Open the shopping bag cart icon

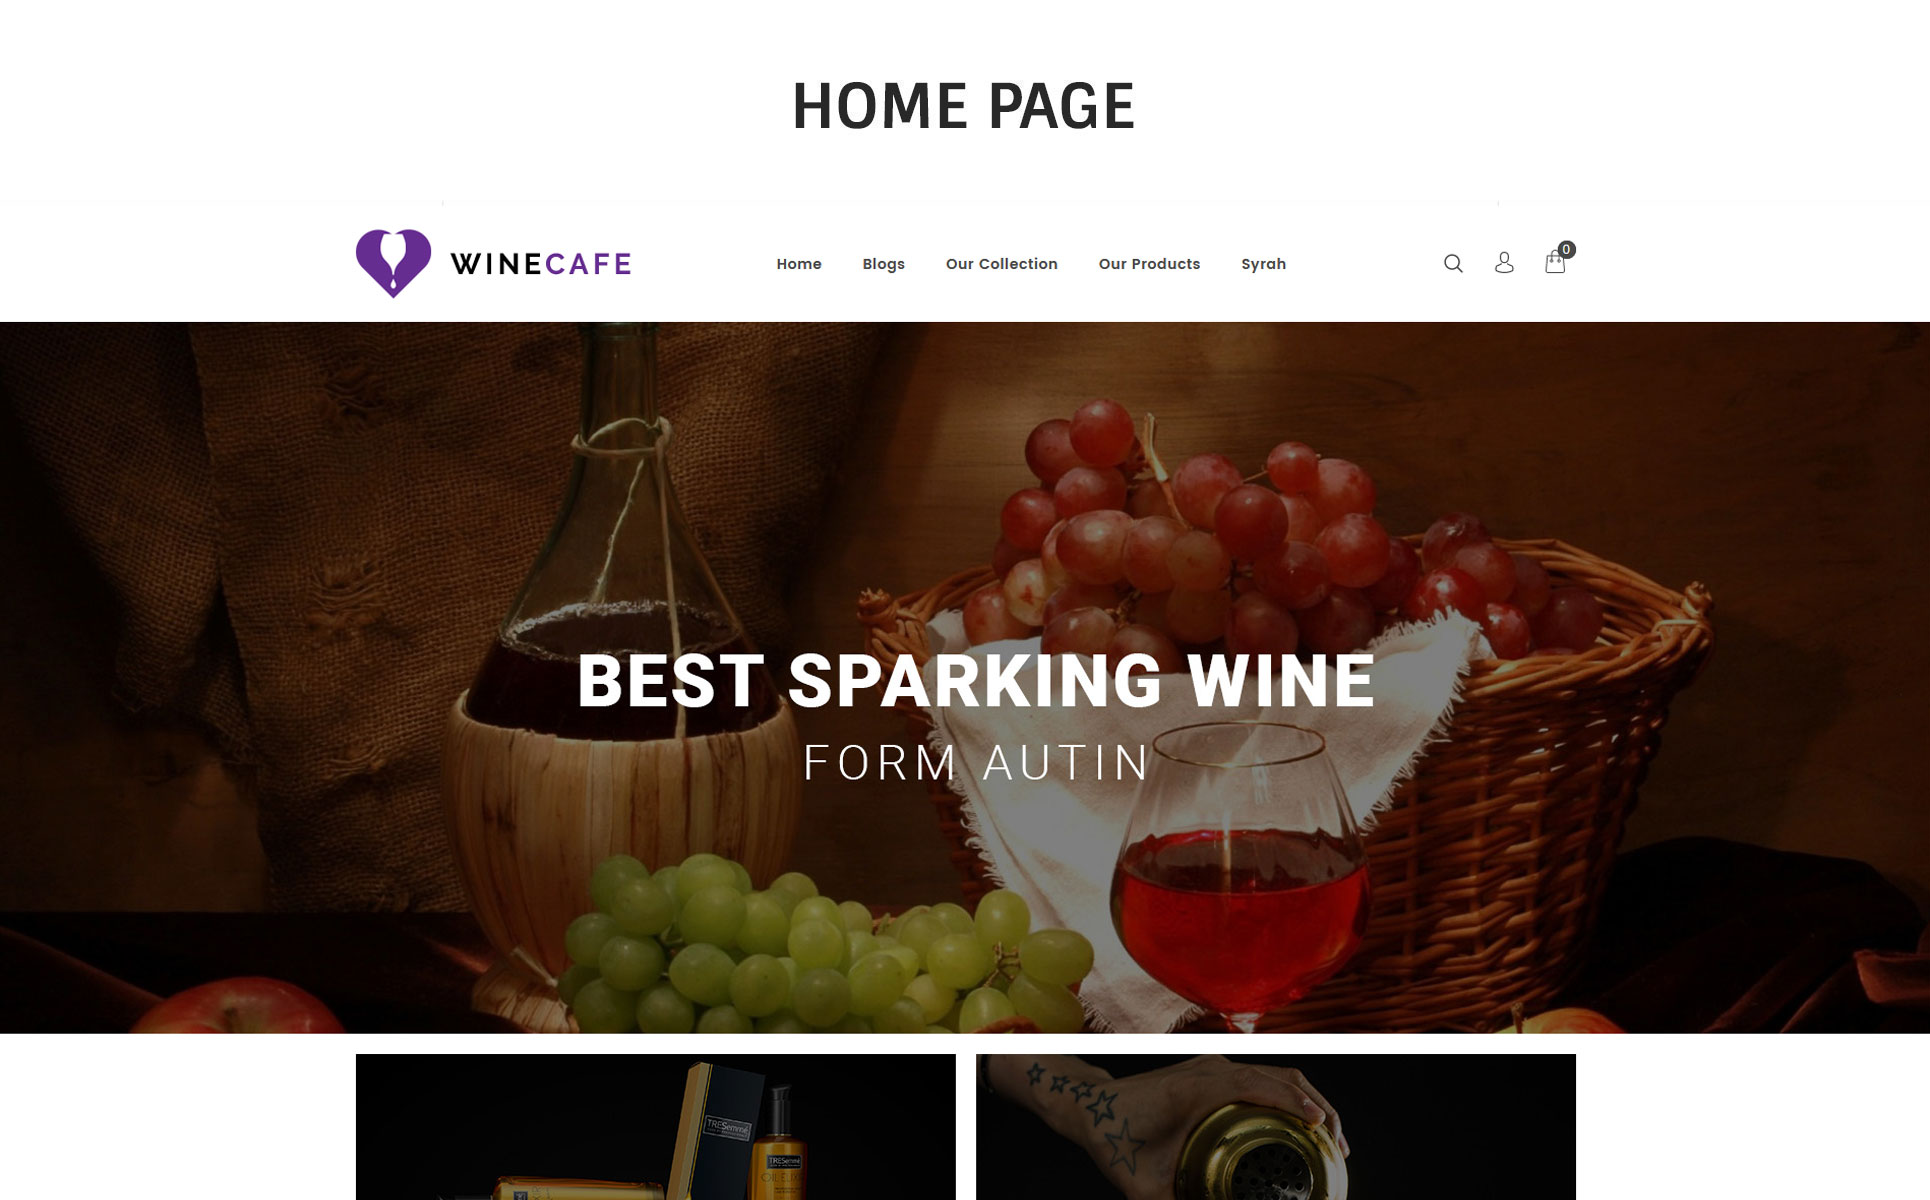(x=1554, y=262)
